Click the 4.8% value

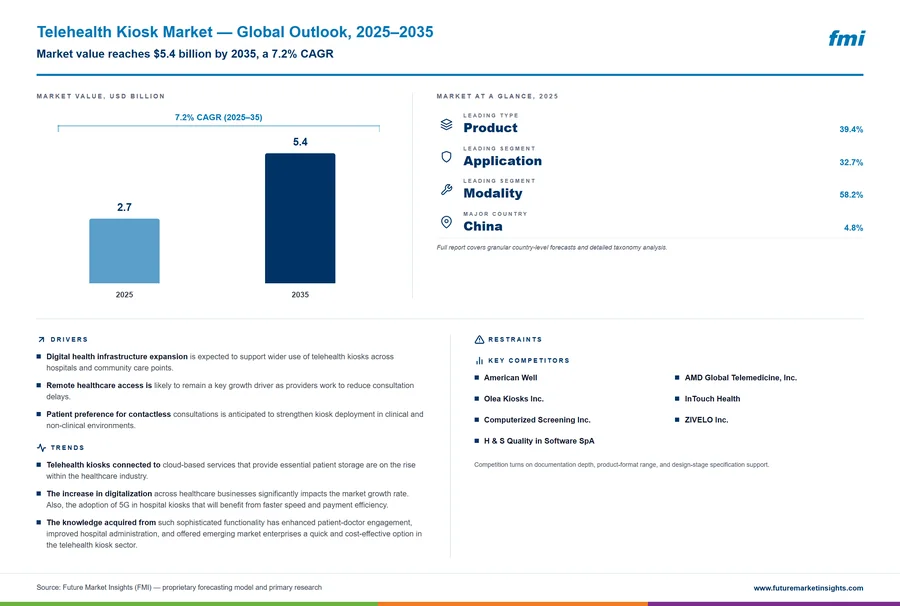point(853,228)
